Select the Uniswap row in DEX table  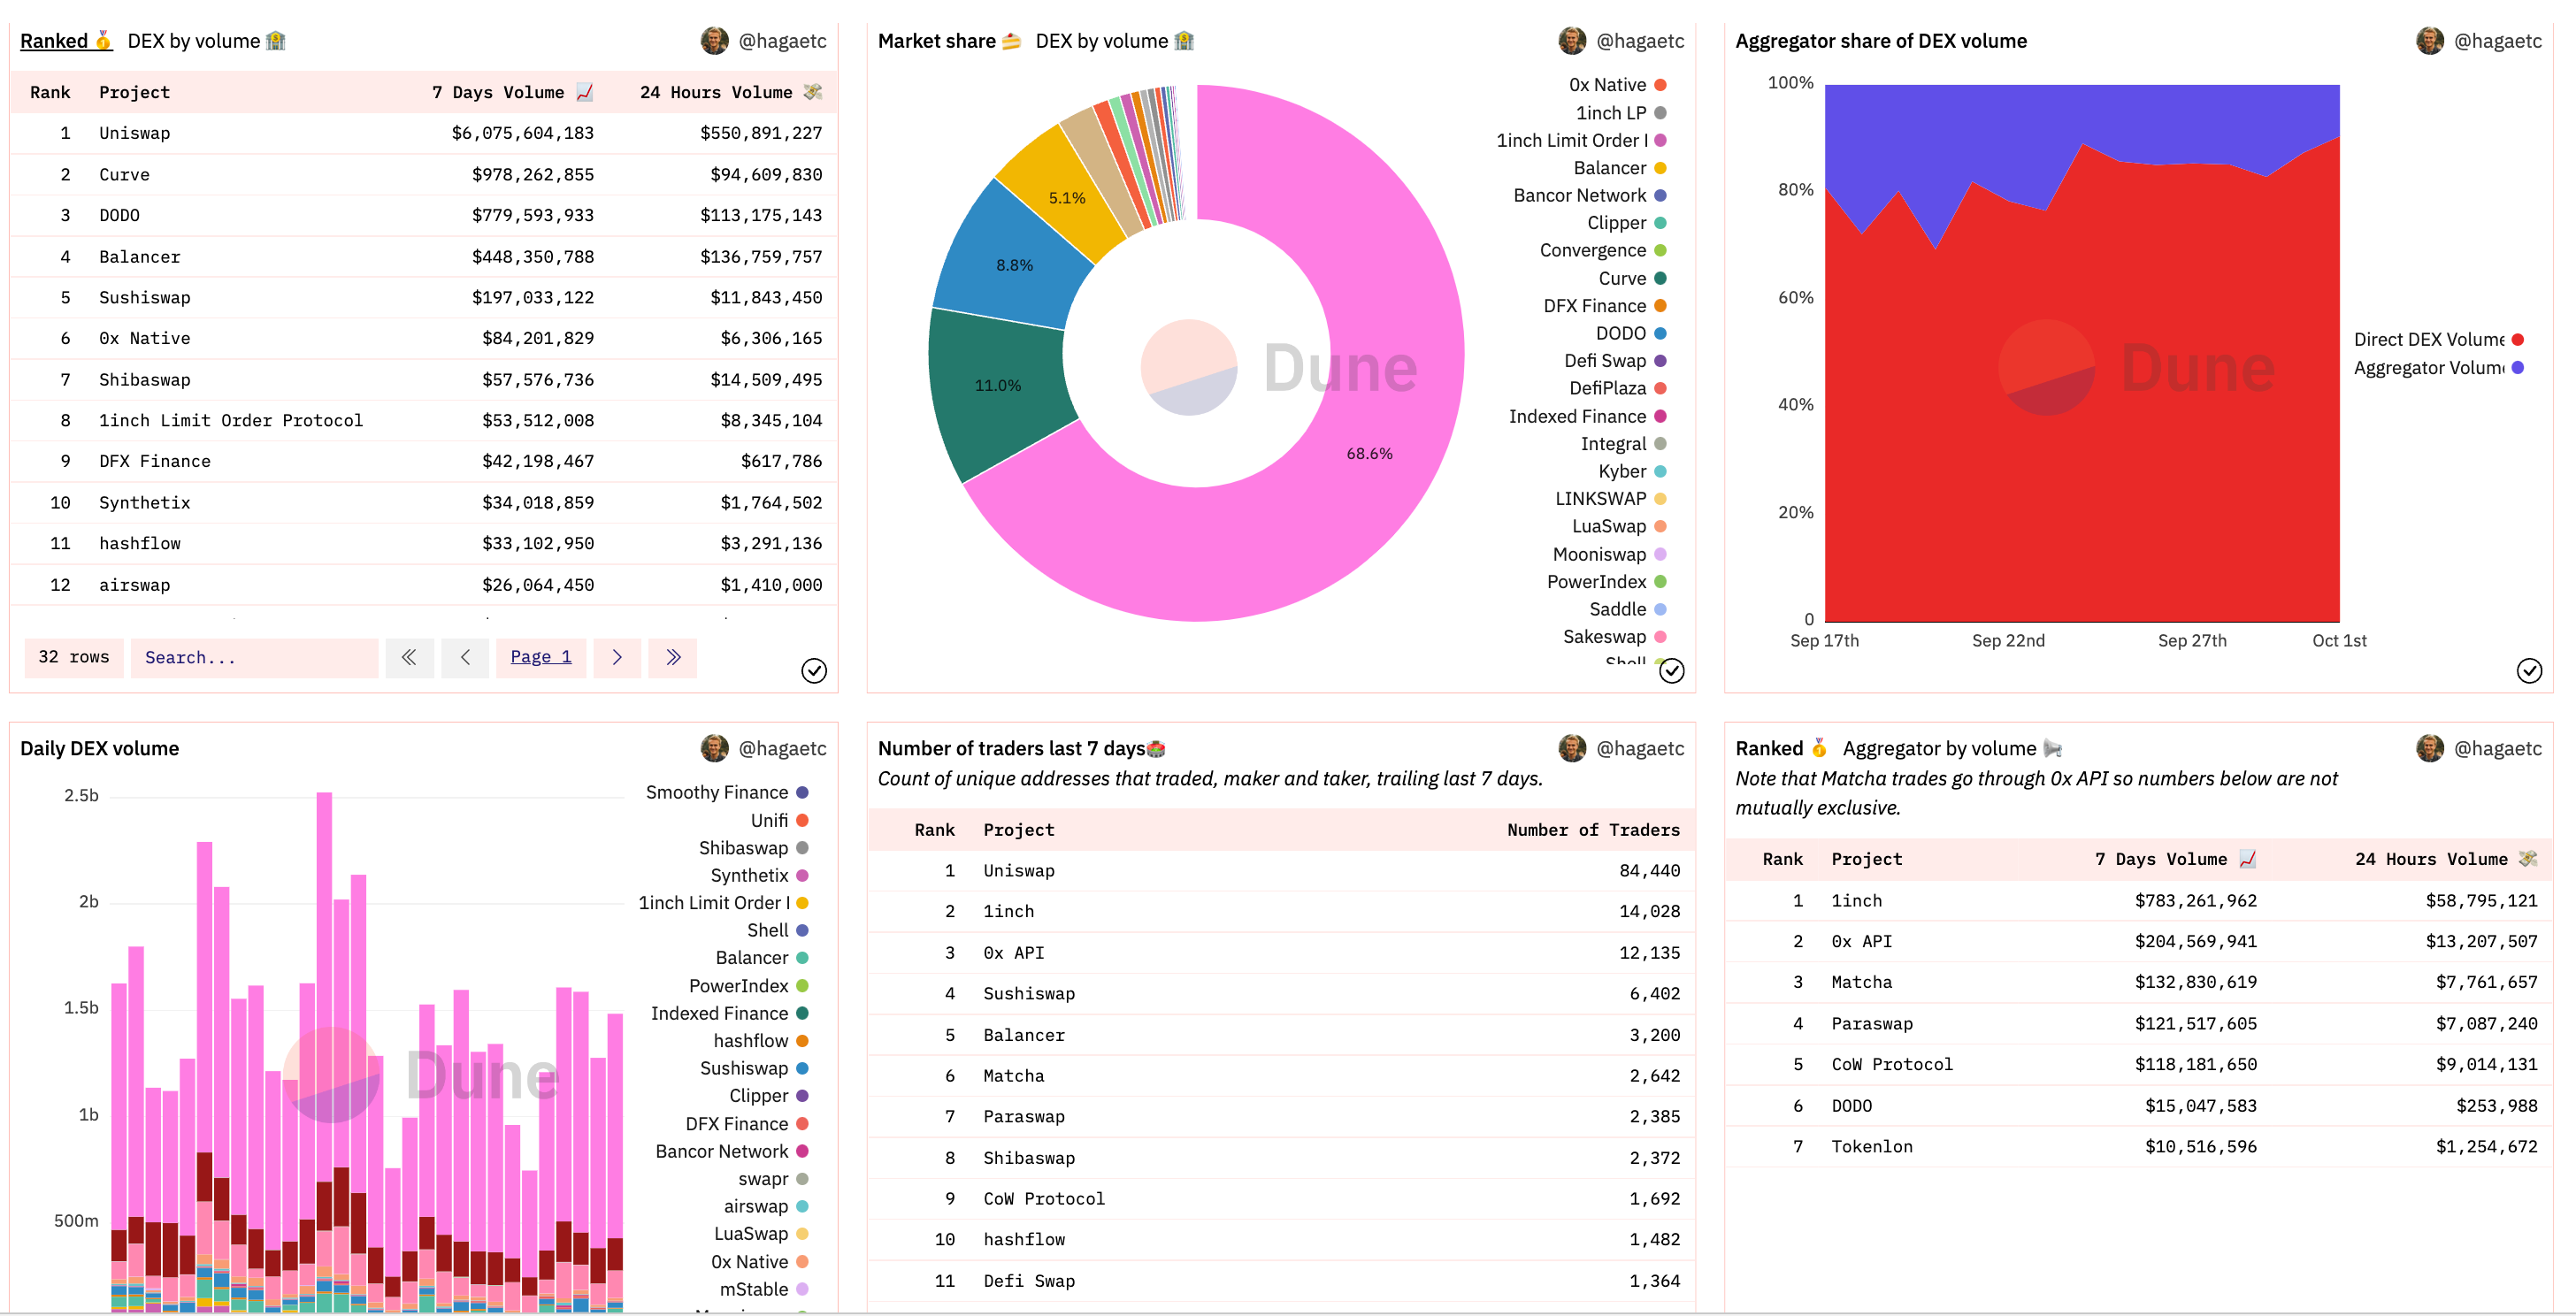[424, 133]
